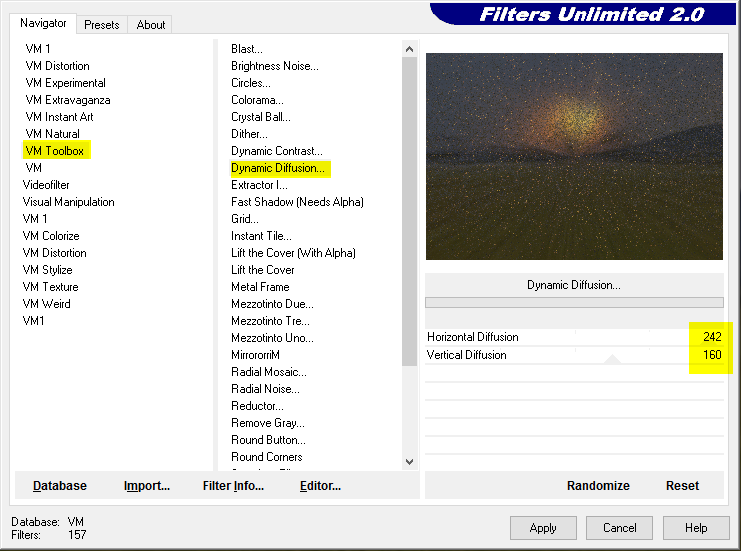
Task: Select highlighted VM Toolbox category
Action: coord(56,151)
